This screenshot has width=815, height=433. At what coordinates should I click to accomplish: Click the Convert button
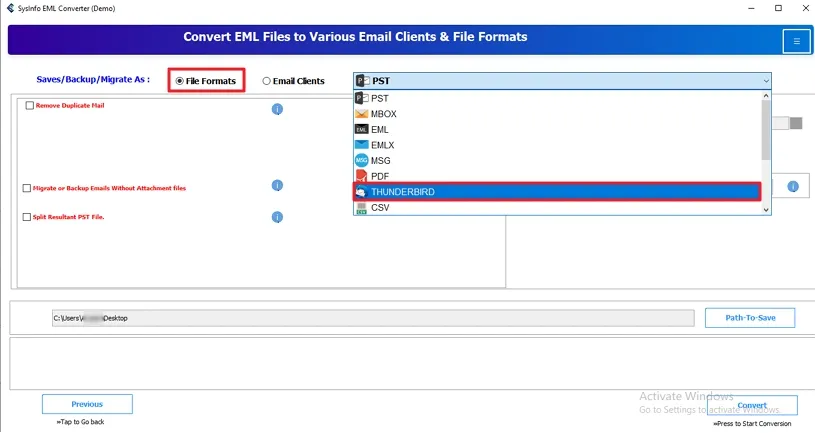[x=752, y=405]
